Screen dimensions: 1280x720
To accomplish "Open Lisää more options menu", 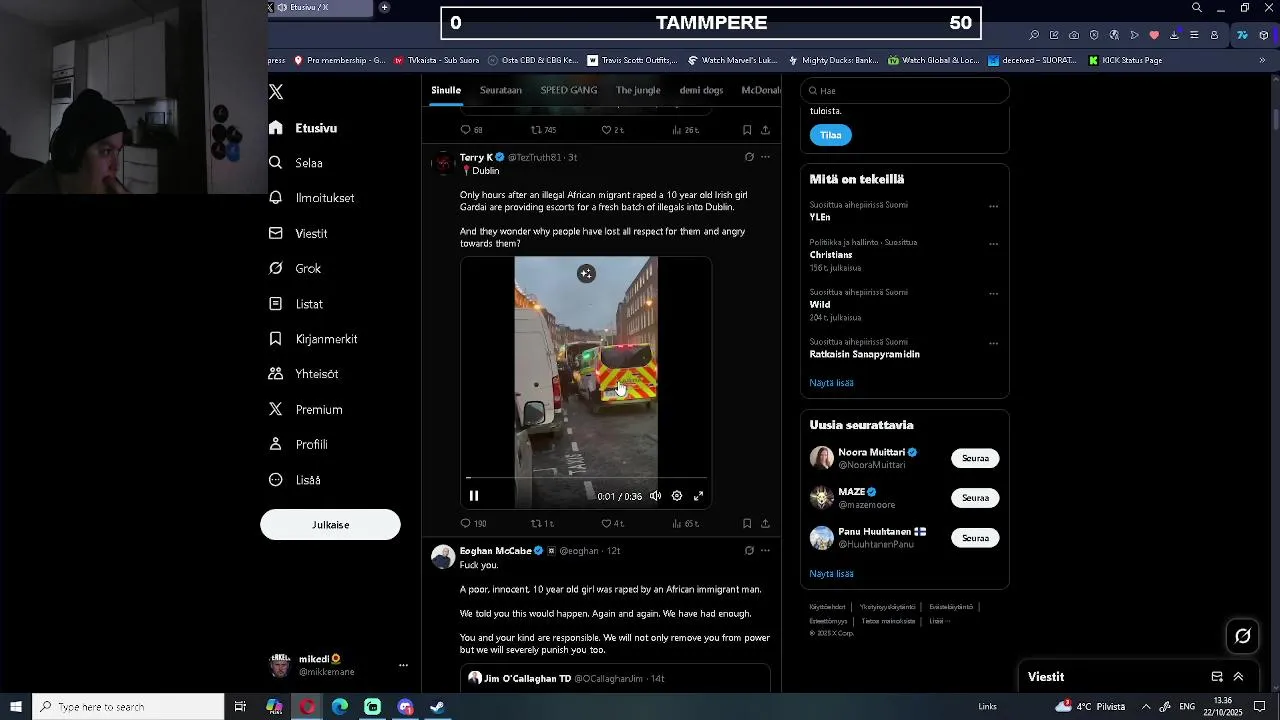I will pyautogui.click(x=295, y=480).
